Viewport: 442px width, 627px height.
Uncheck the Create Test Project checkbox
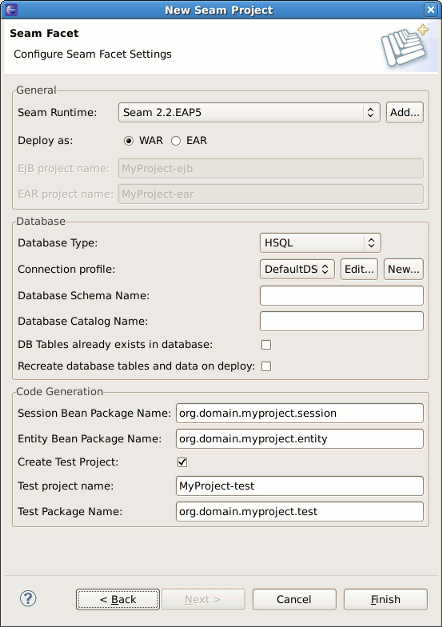tap(182, 462)
